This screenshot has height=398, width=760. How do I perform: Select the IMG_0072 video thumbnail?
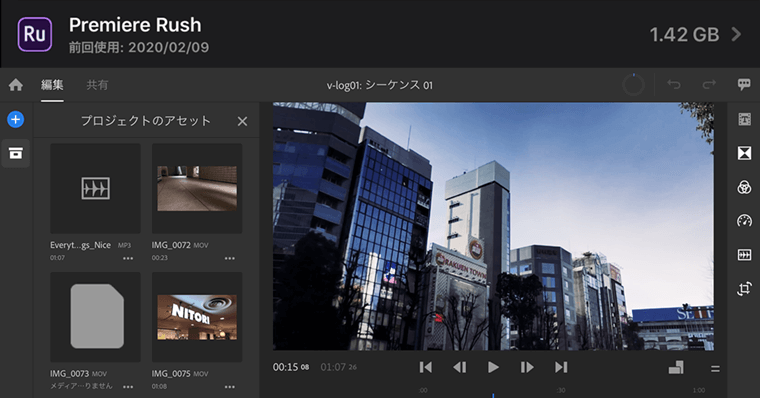tap(197, 189)
